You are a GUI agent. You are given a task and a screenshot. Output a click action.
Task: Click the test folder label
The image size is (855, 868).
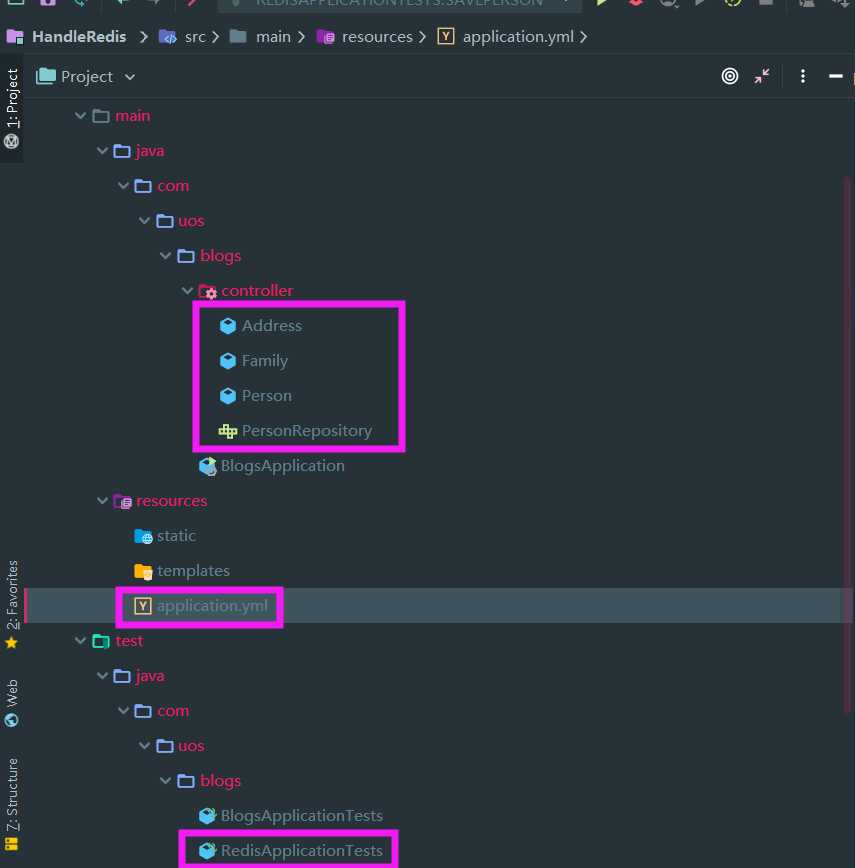click(129, 640)
